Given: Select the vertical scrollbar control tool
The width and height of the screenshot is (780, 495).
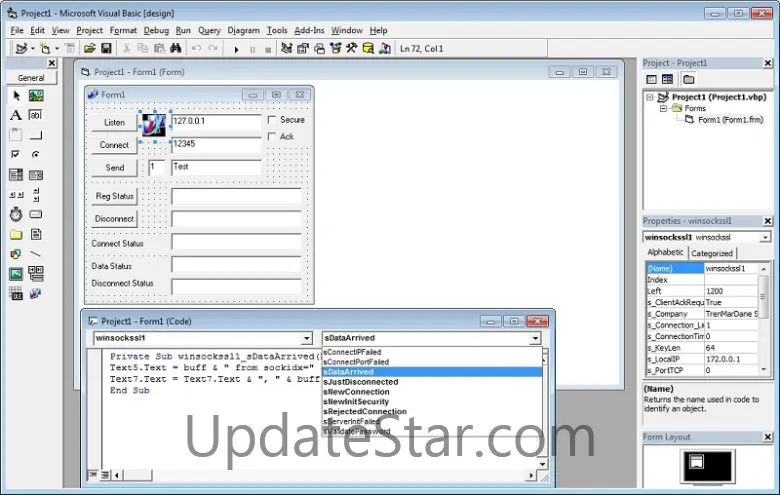Looking at the screenshot, I should 36,195.
